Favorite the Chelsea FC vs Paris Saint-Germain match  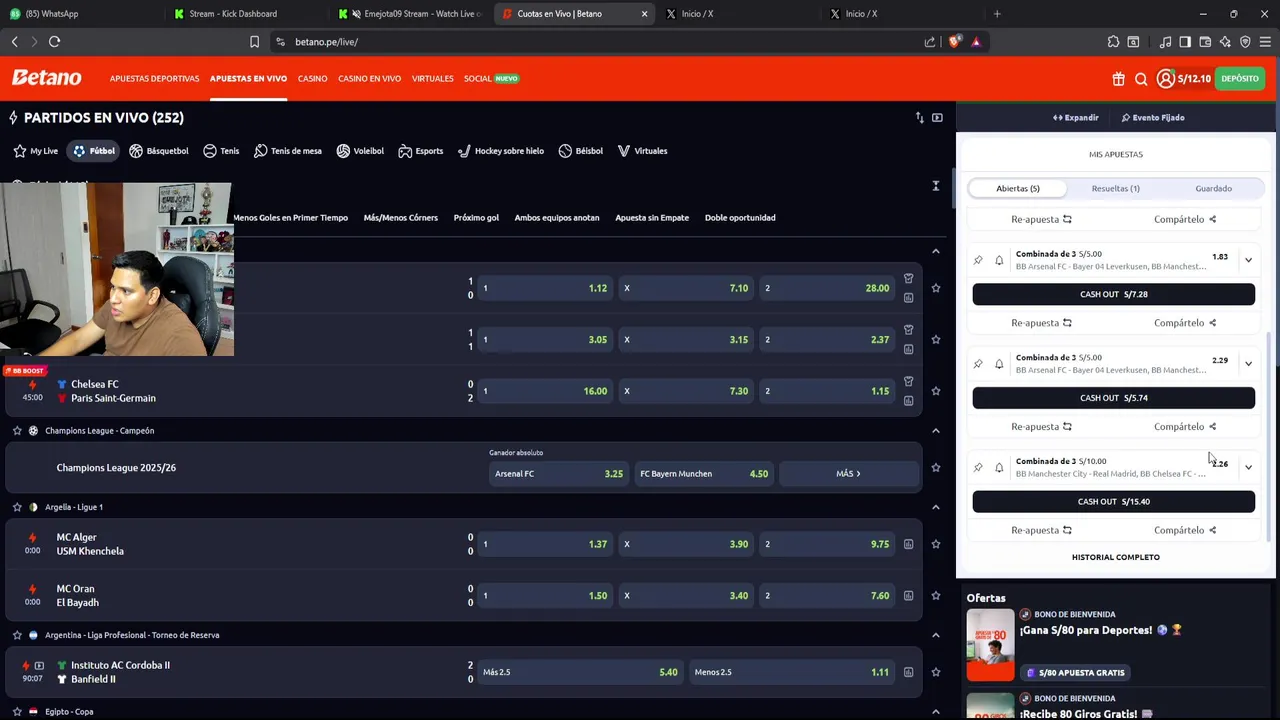(x=936, y=391)
